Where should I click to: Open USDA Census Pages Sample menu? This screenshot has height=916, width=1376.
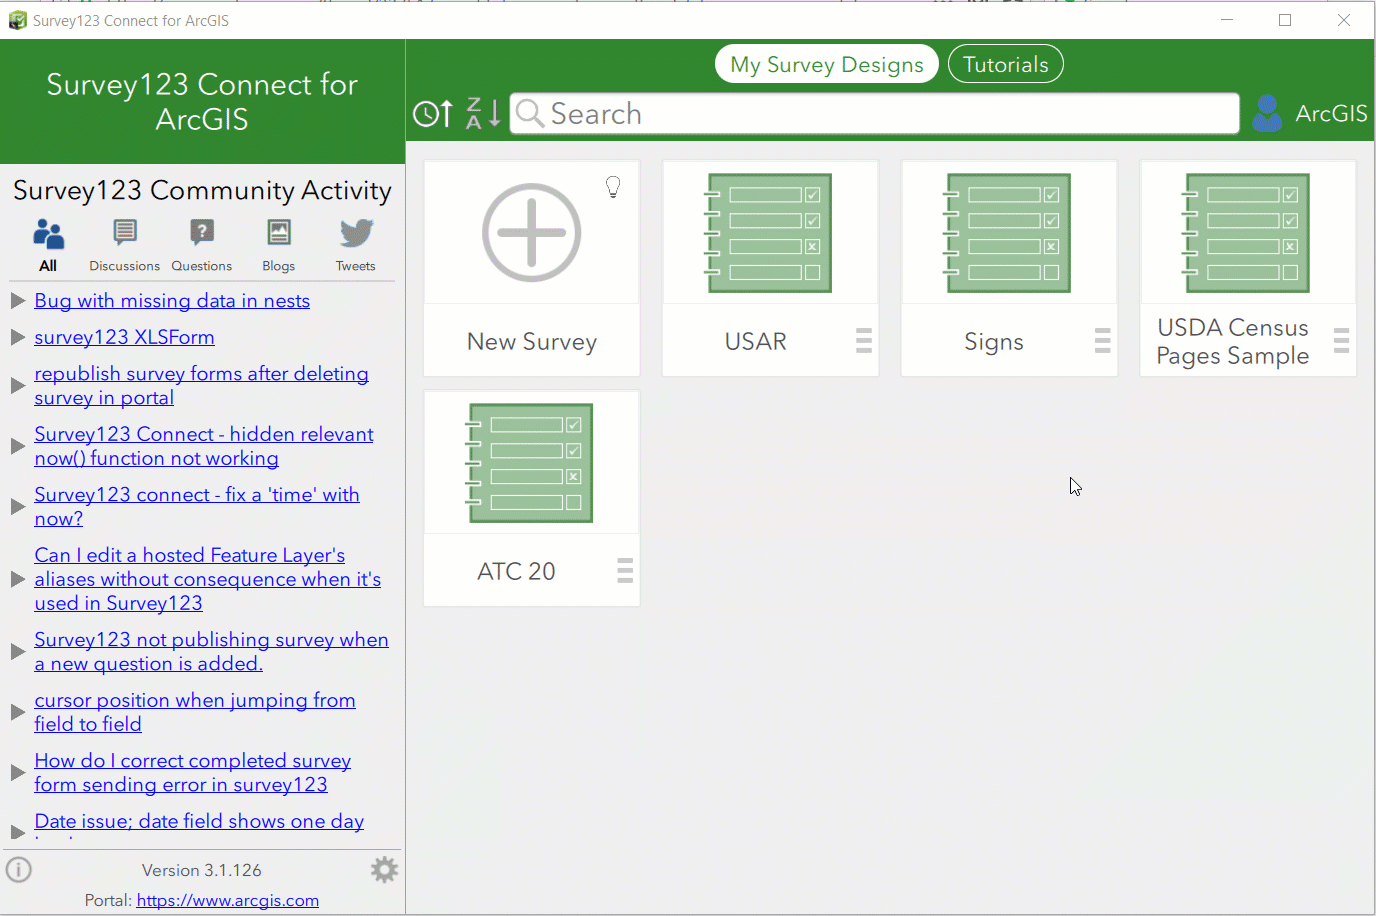[1342, 341]
